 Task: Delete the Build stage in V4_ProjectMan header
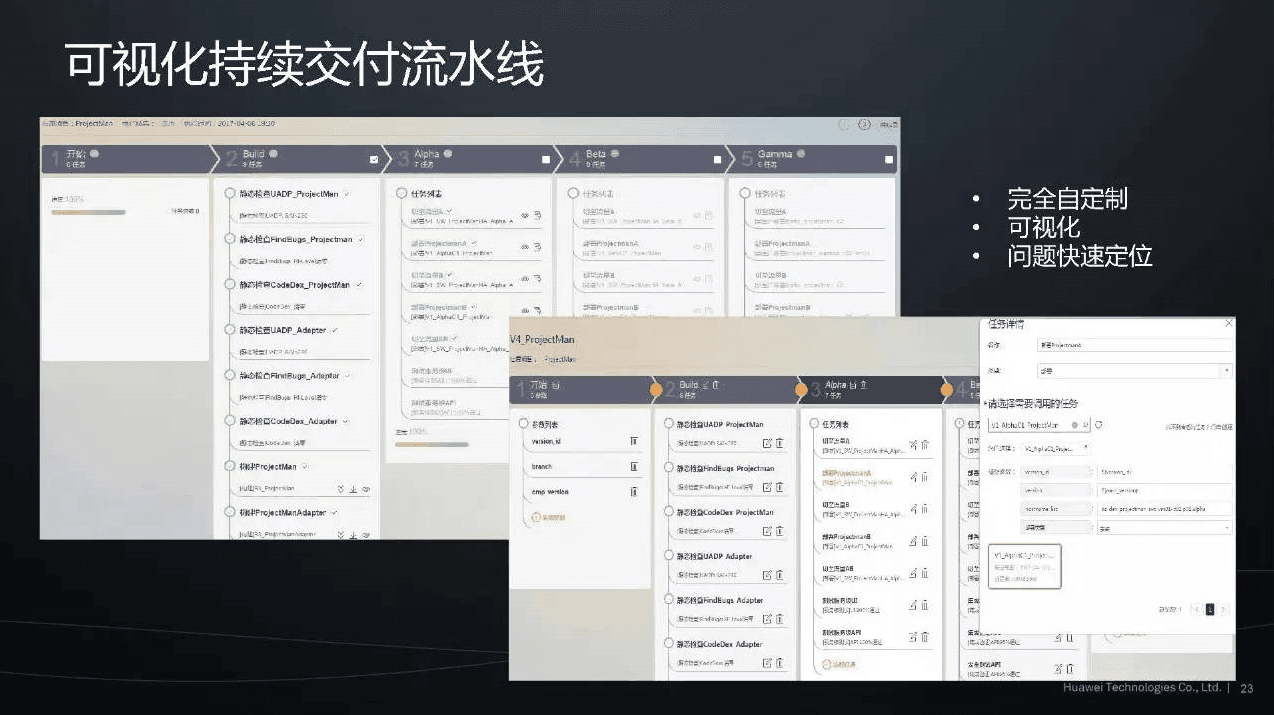(x=716, y=384)
